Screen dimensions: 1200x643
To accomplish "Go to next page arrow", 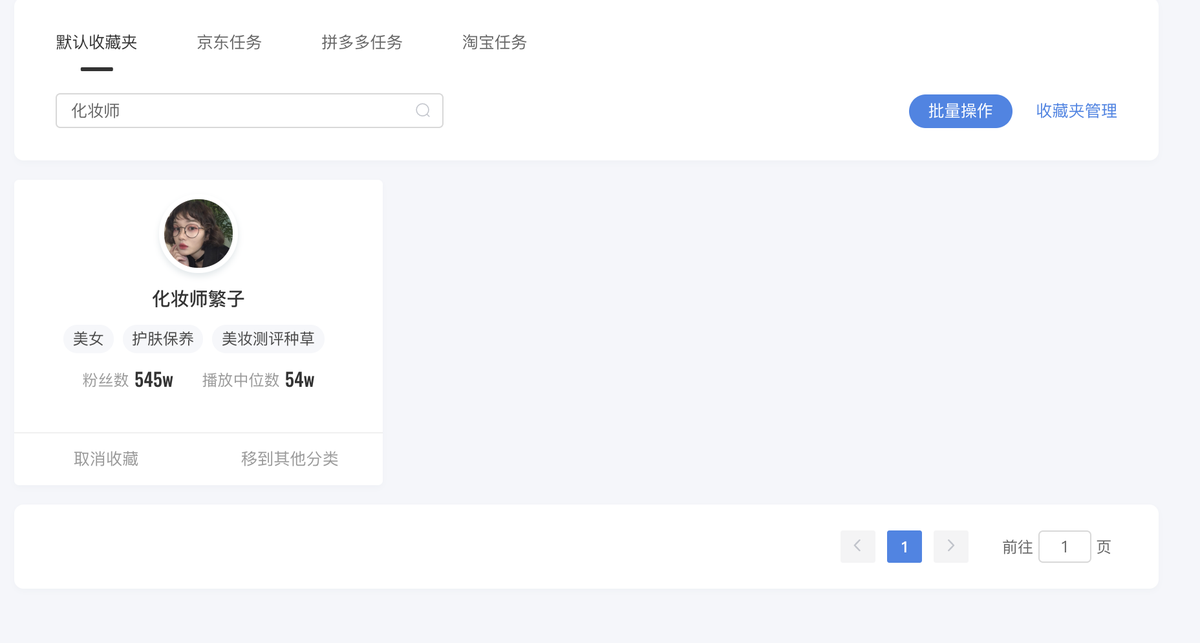I will pyautogui.click(x=950, y=546).
